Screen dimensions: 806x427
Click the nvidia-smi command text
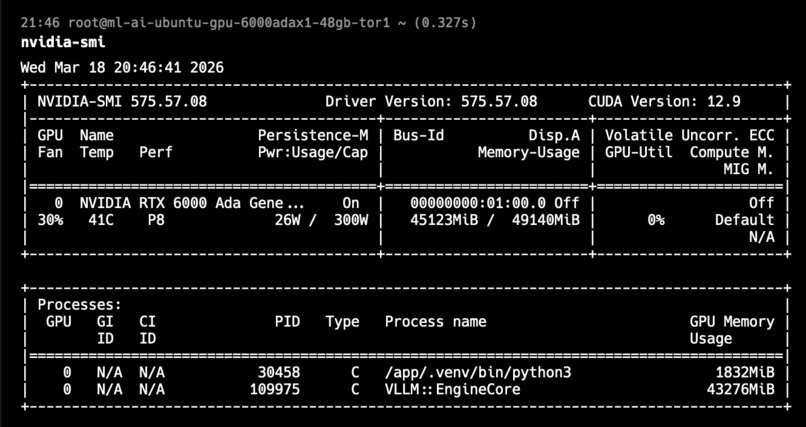63,43
